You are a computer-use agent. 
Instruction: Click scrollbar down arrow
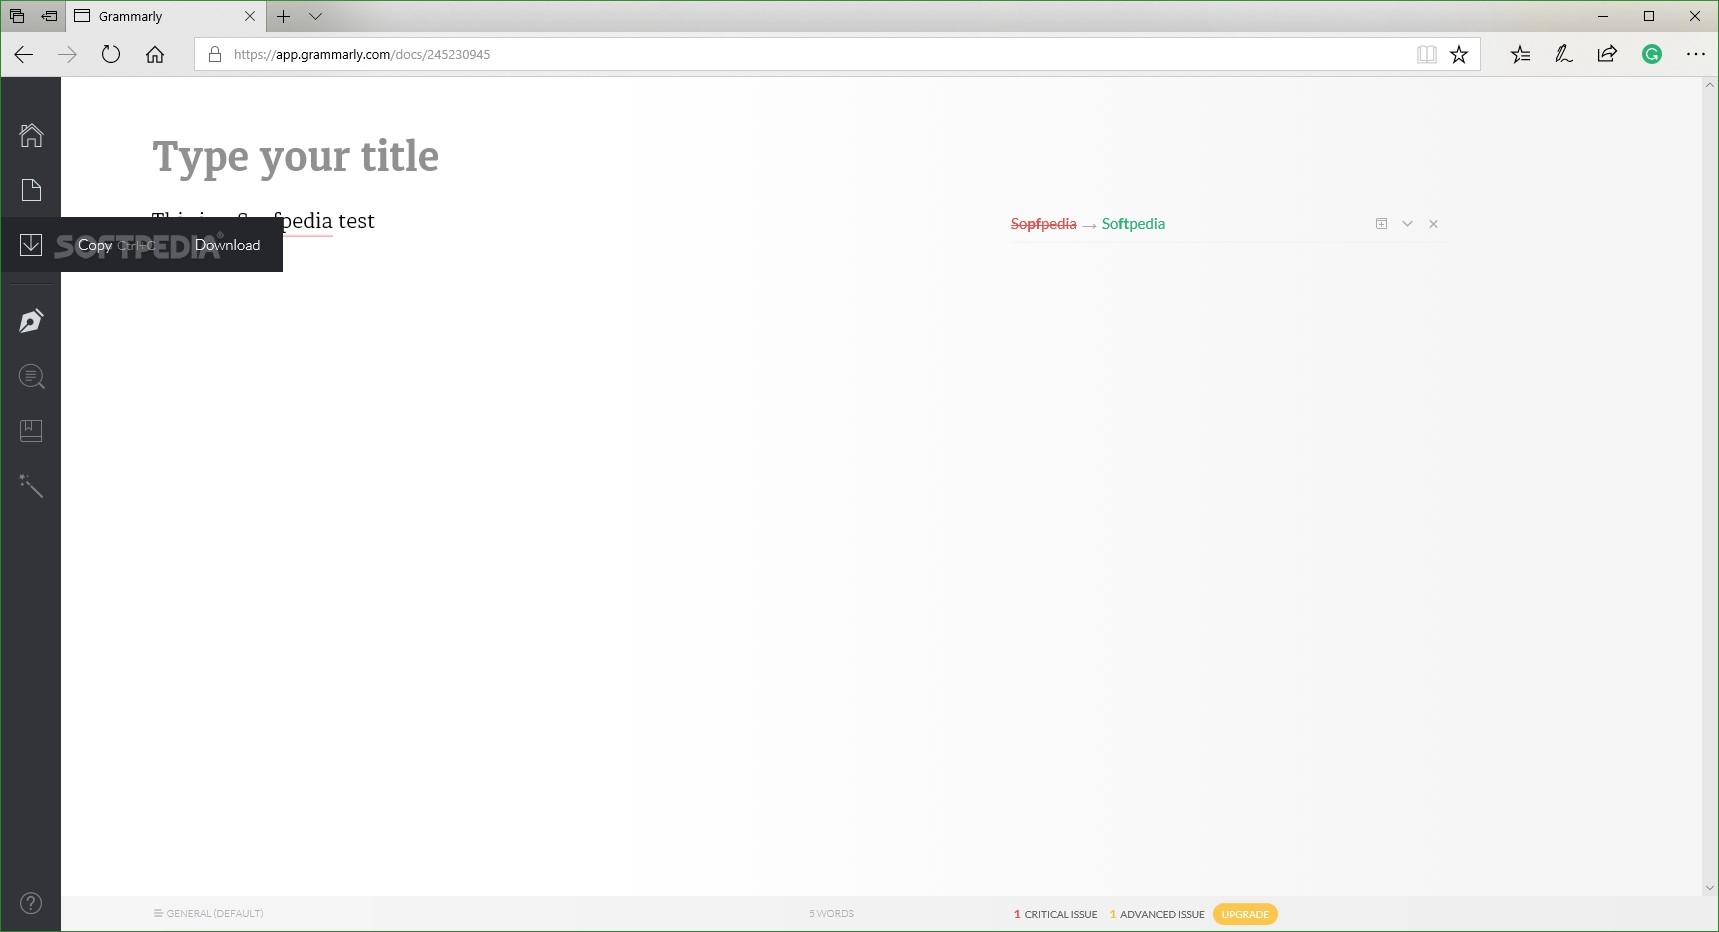[1709, 888]
